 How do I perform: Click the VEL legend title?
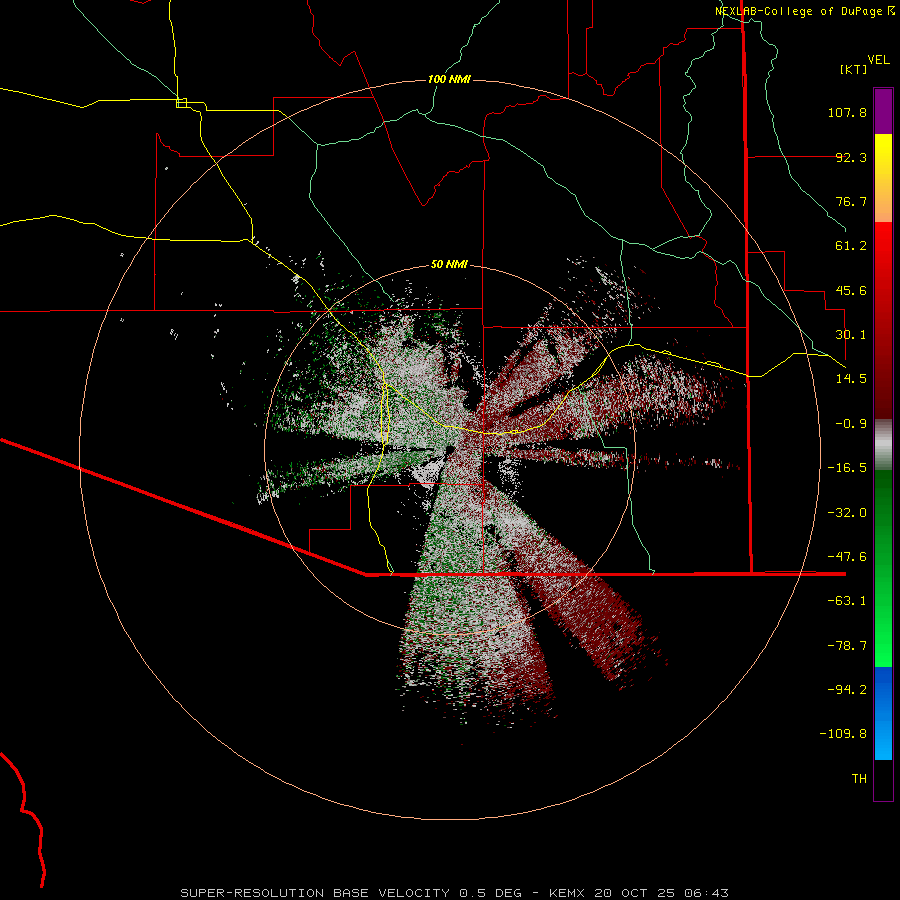(879, 60)
